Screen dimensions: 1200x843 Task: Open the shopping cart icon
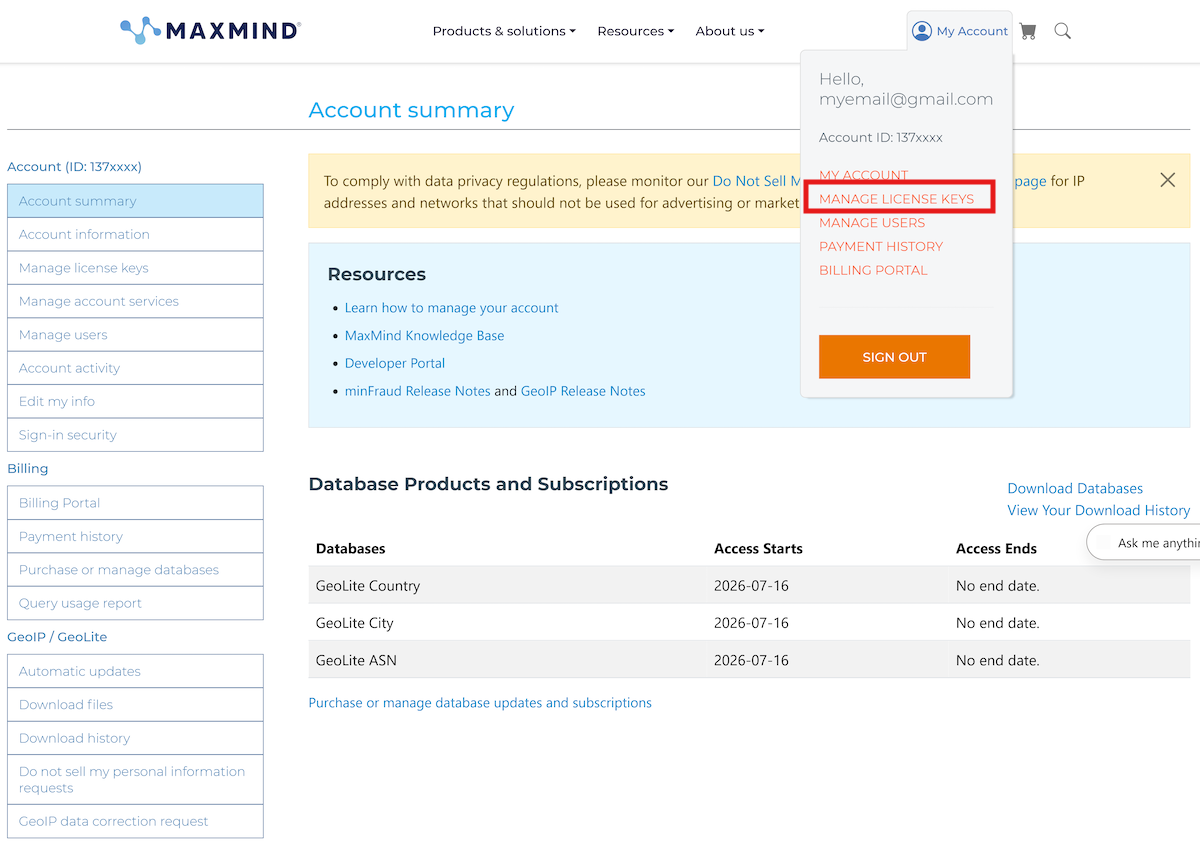(x=1028, y=31)
